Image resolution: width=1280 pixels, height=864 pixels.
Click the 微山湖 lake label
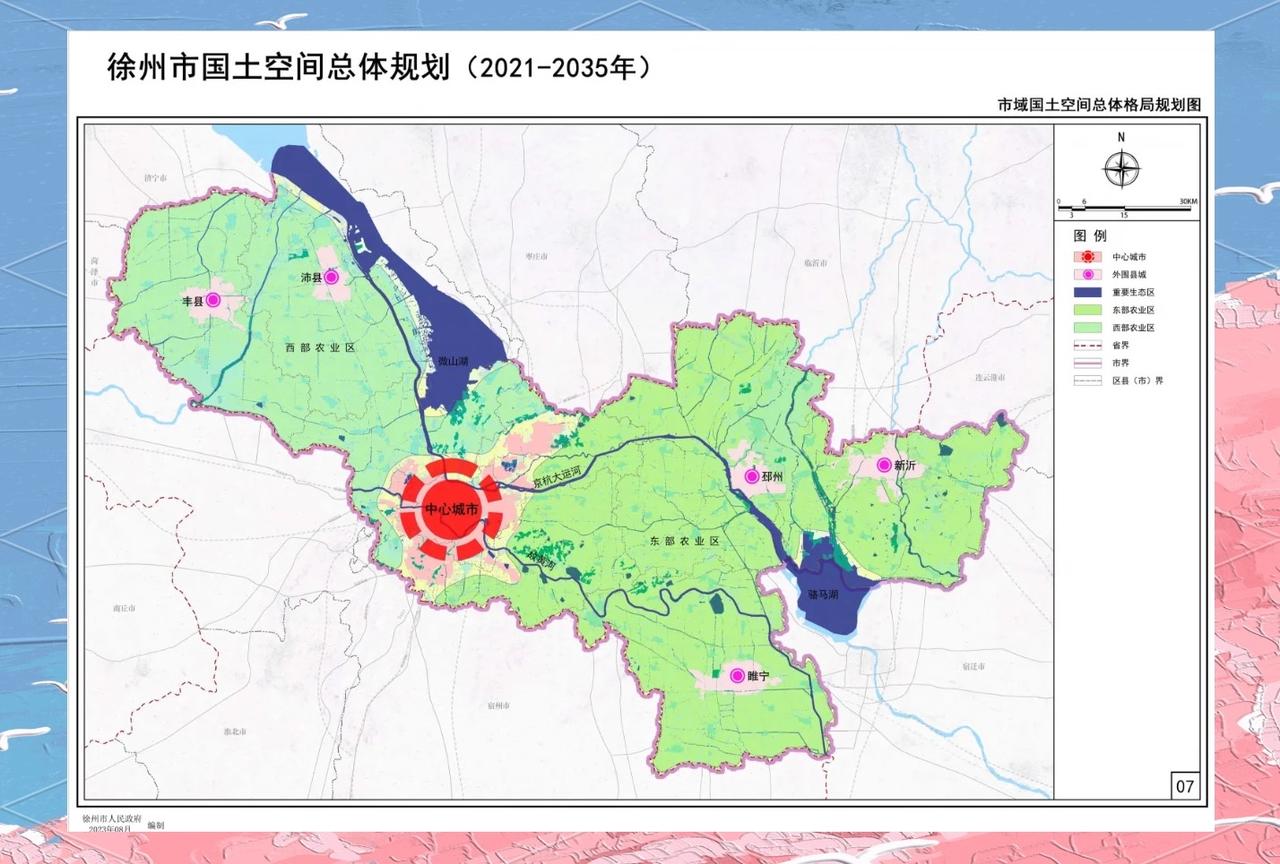(x=453, y=361)
